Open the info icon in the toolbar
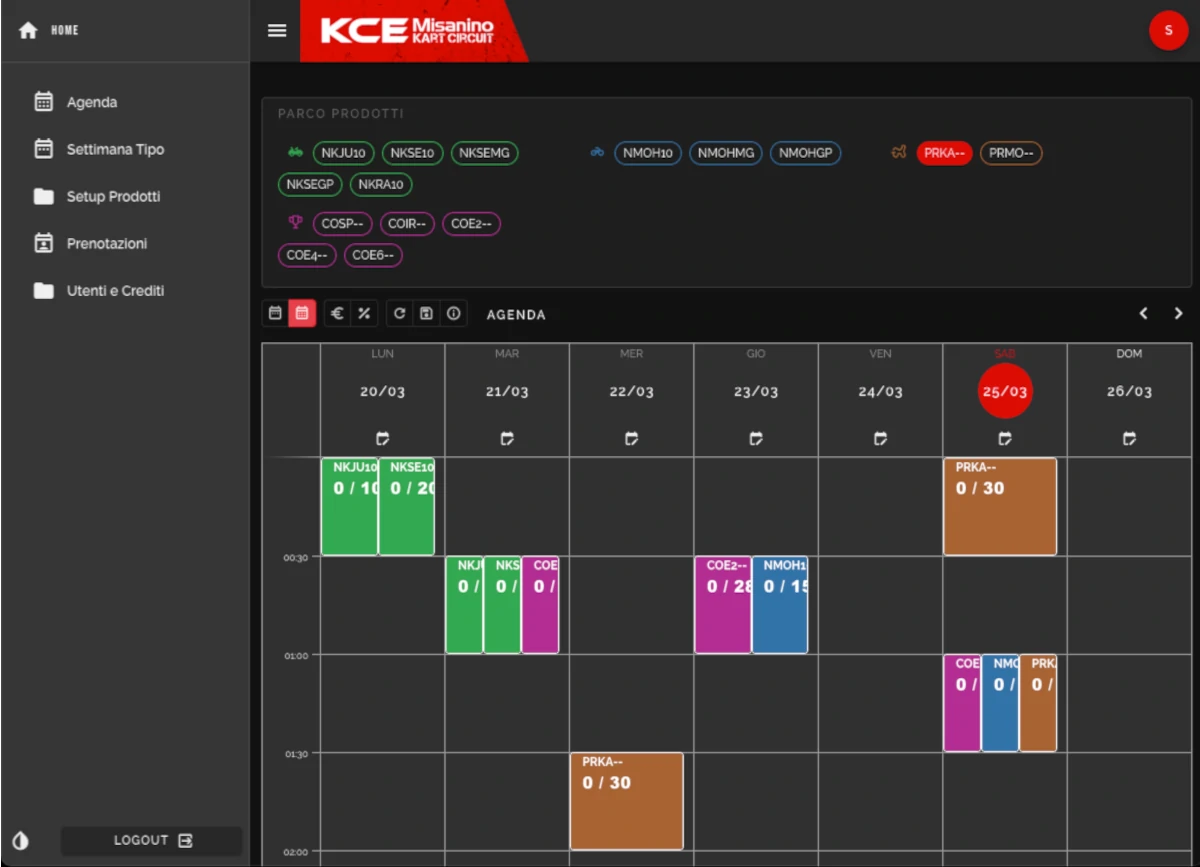1200x867 pixels. (453, 313)
